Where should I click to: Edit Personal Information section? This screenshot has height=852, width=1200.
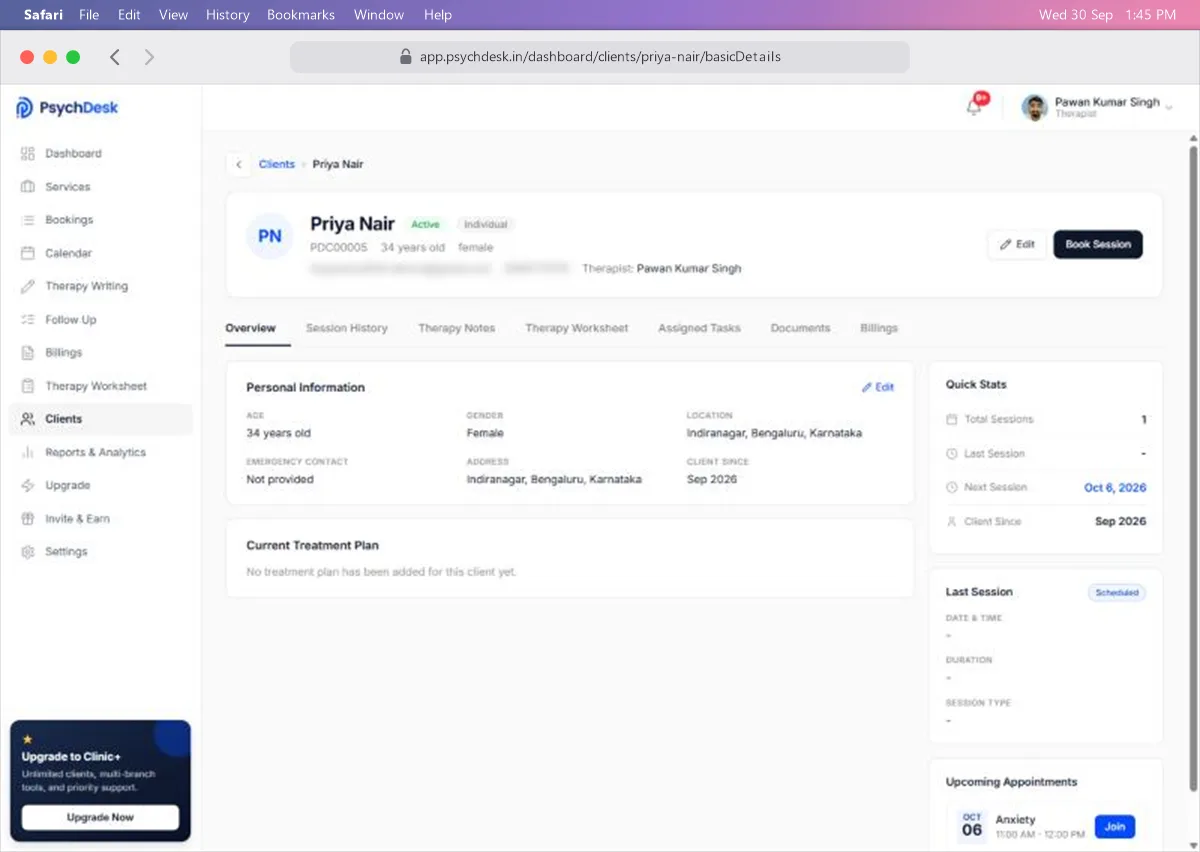click(878, 387)
